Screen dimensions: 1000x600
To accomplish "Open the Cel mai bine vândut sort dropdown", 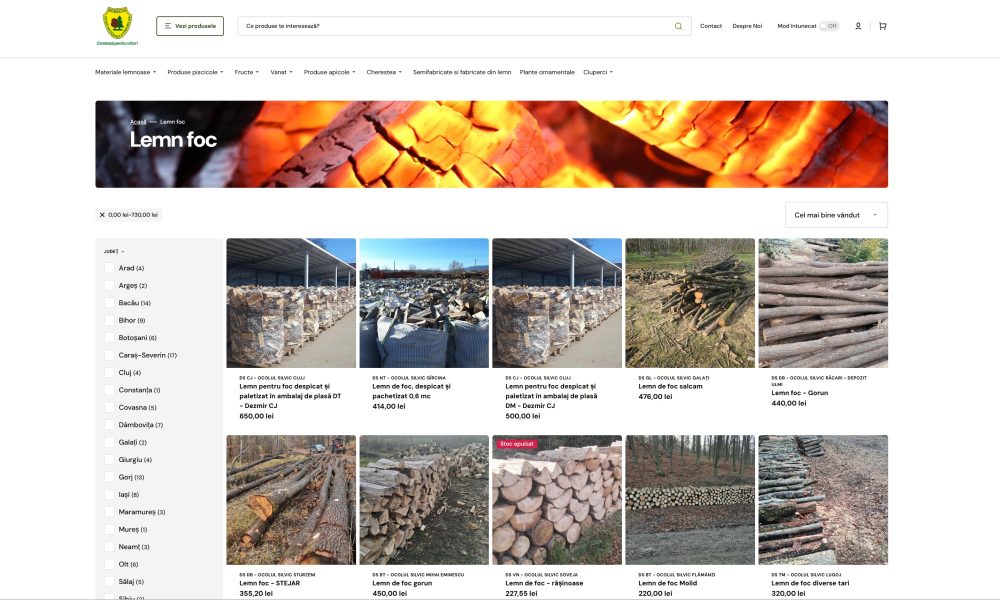I will (x=836, y=215).
